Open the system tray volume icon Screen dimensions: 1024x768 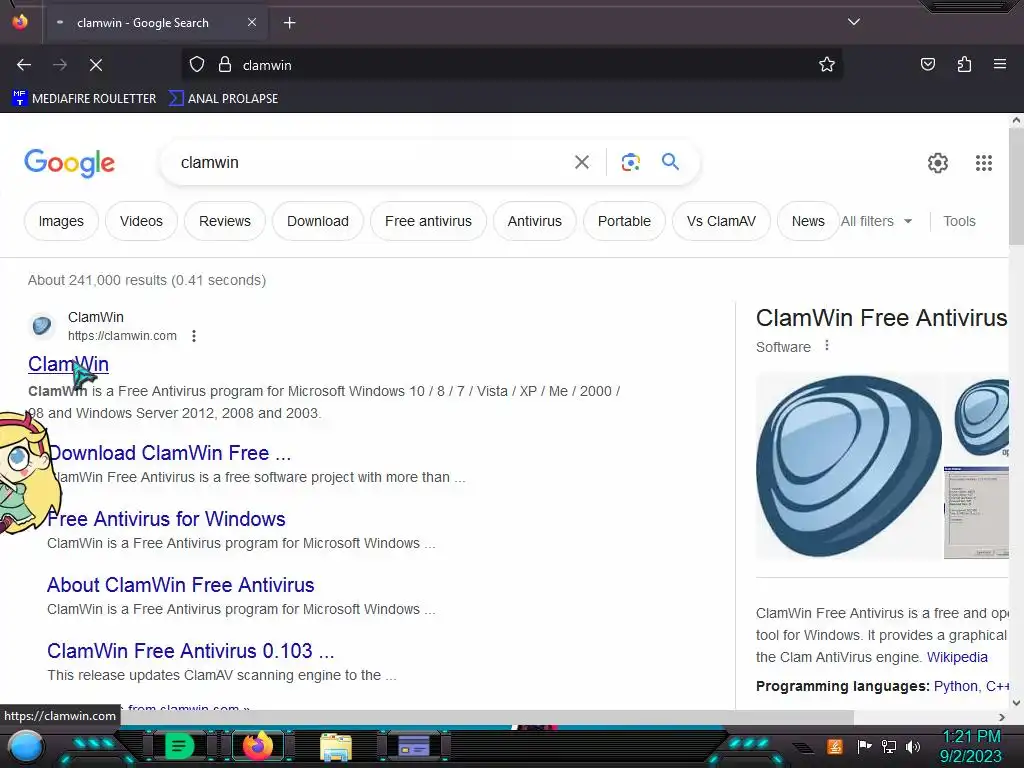click(x=912, y=746)
